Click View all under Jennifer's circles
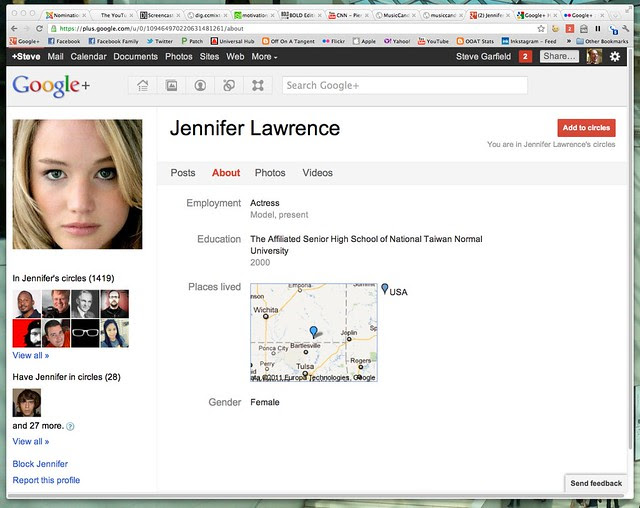This screenshot has height=508, width=640. [31, 355]
